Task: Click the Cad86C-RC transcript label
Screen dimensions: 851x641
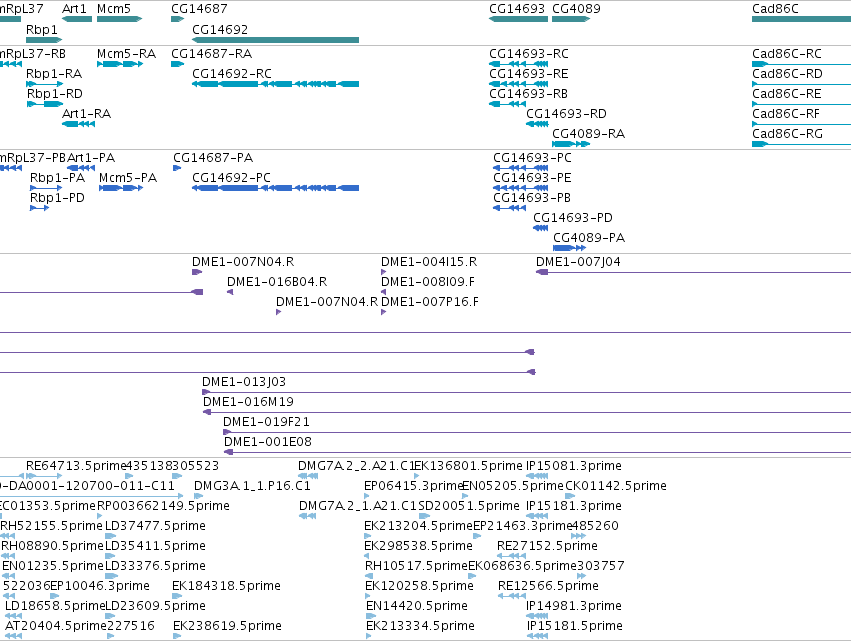Action: tap(787, 54)
